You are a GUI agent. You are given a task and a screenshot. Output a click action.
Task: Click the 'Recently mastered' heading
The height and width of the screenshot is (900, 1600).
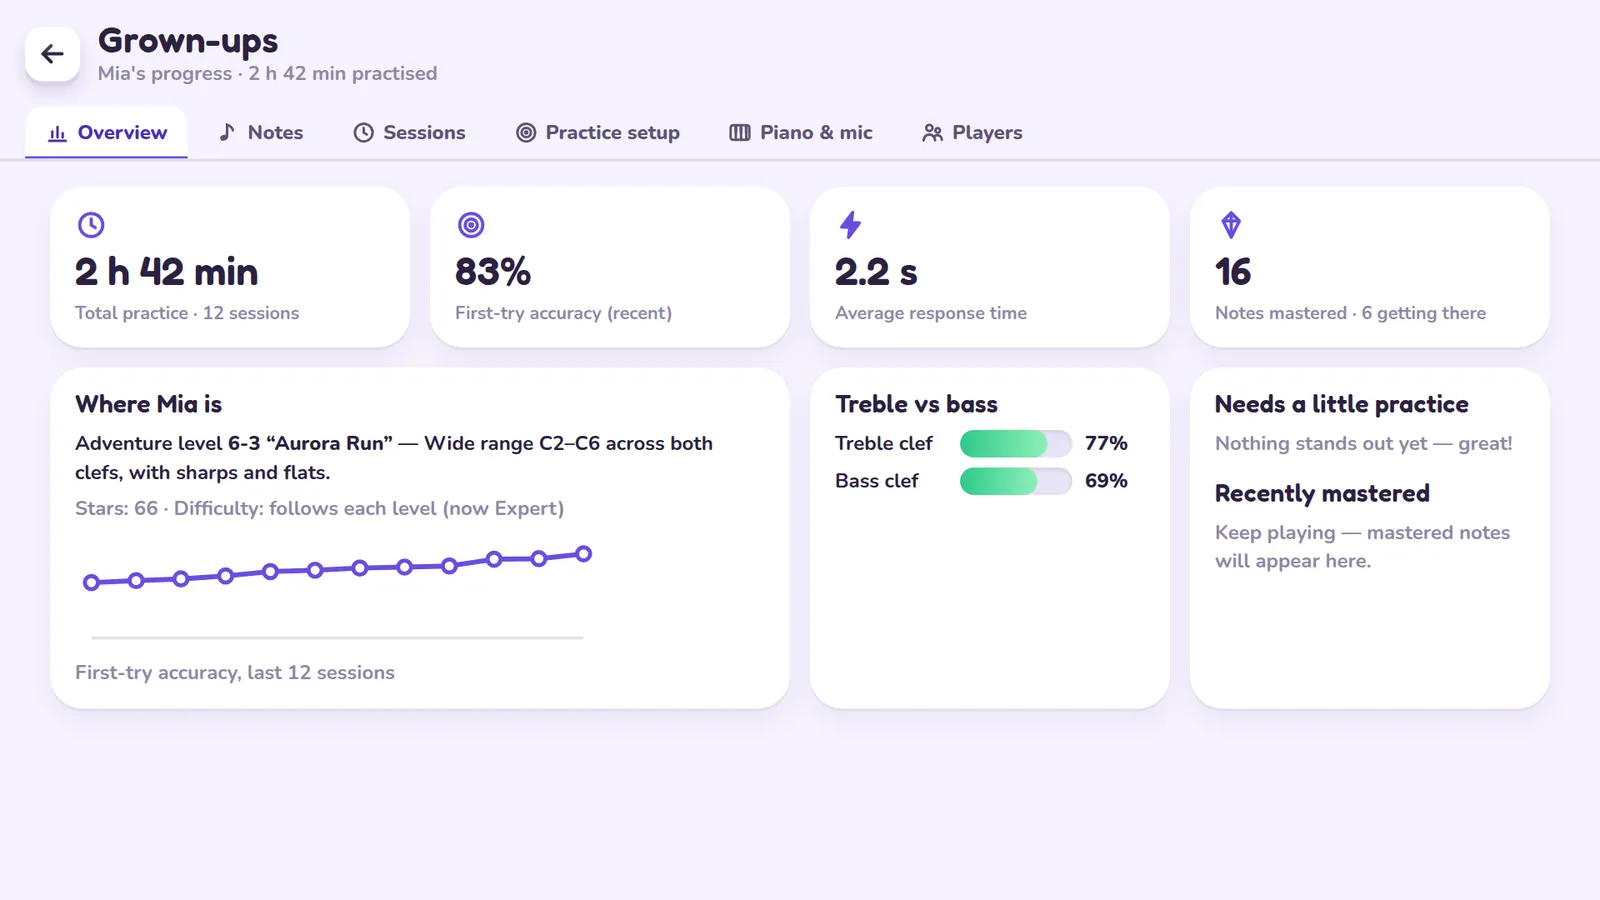click(1322, 493)
